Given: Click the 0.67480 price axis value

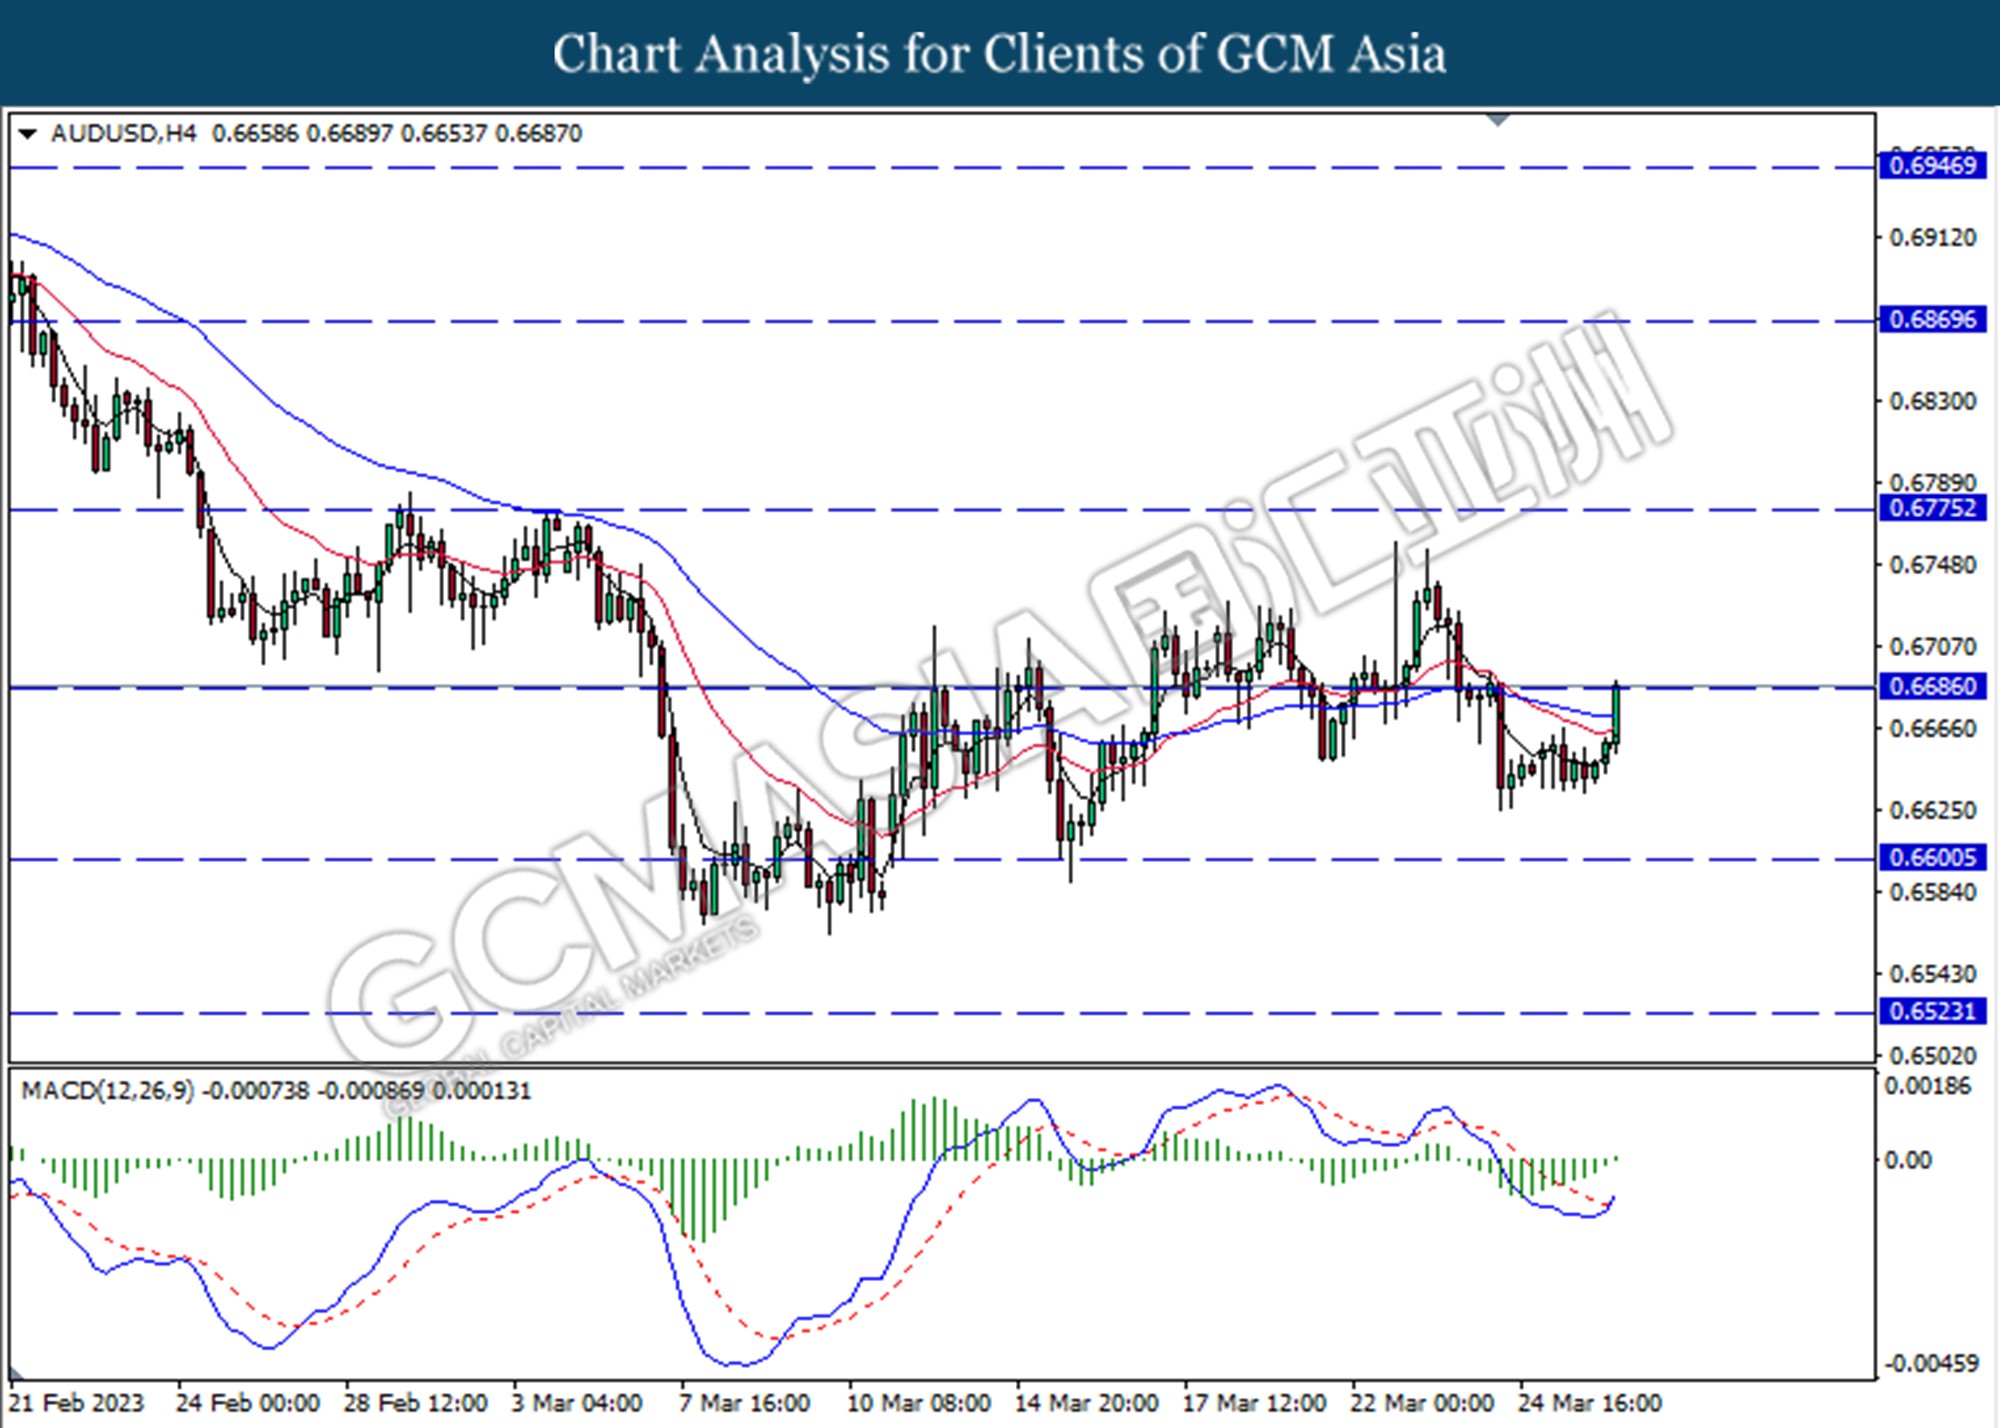Looking at the screenshot, I should [x=1932, y=565].
